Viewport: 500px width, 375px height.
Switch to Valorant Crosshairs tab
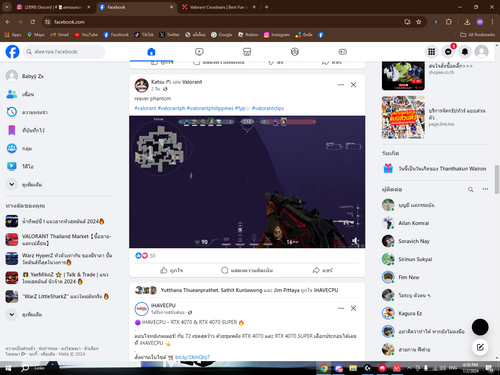click(219, 7)
